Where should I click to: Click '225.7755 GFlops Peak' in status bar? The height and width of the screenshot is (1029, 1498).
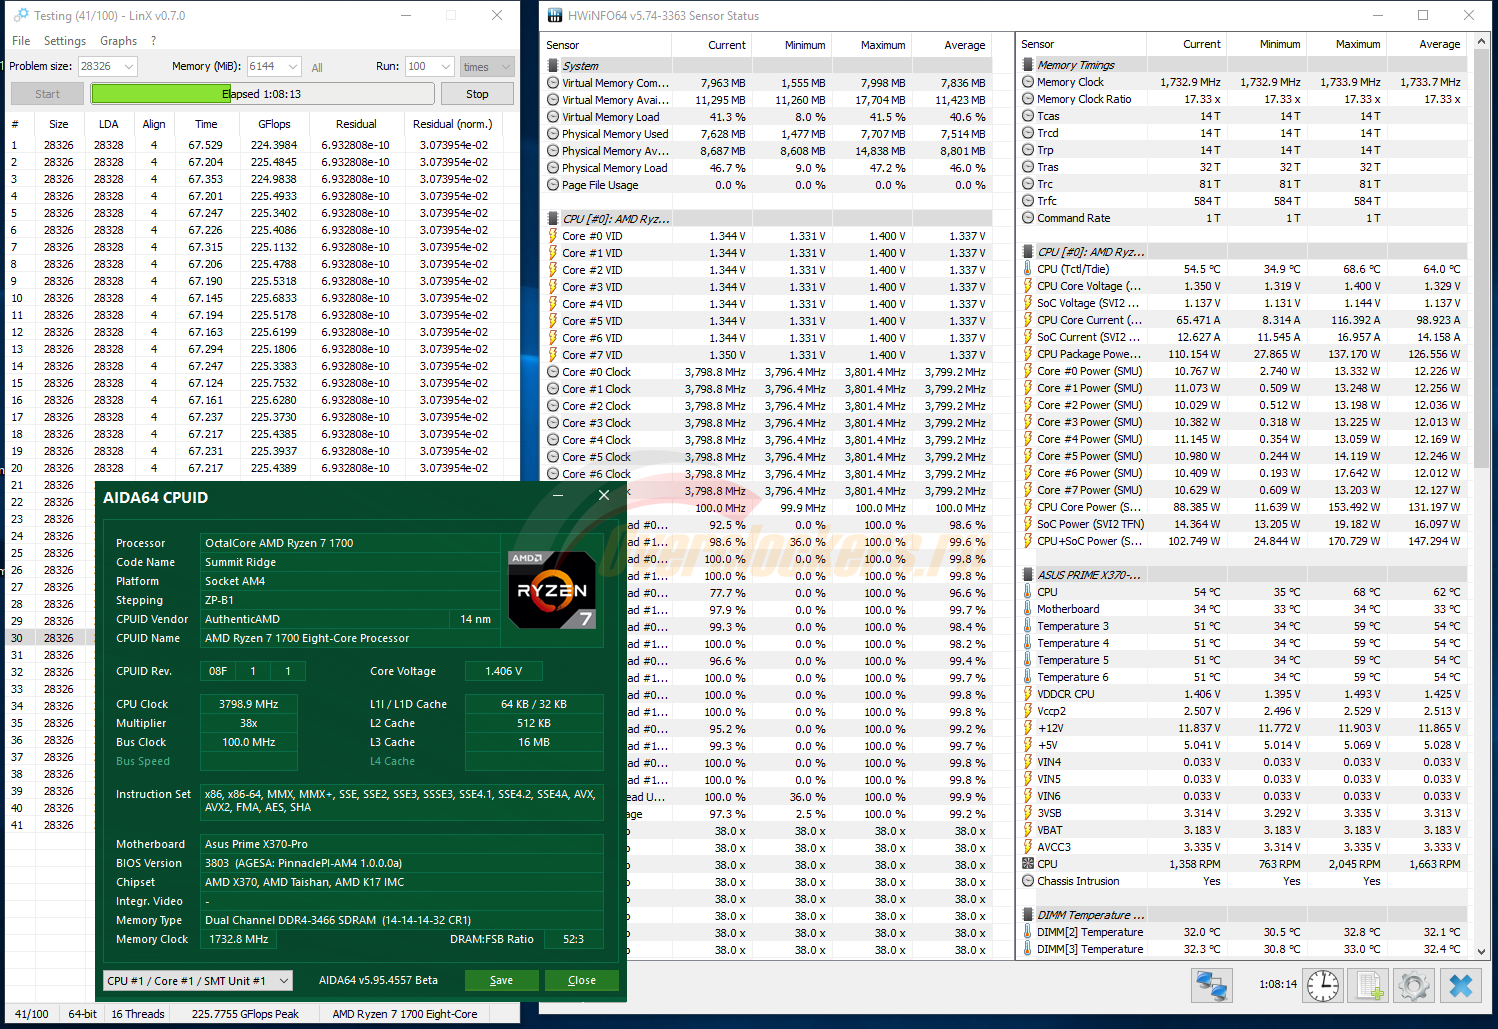click(x=245, y=1014)
